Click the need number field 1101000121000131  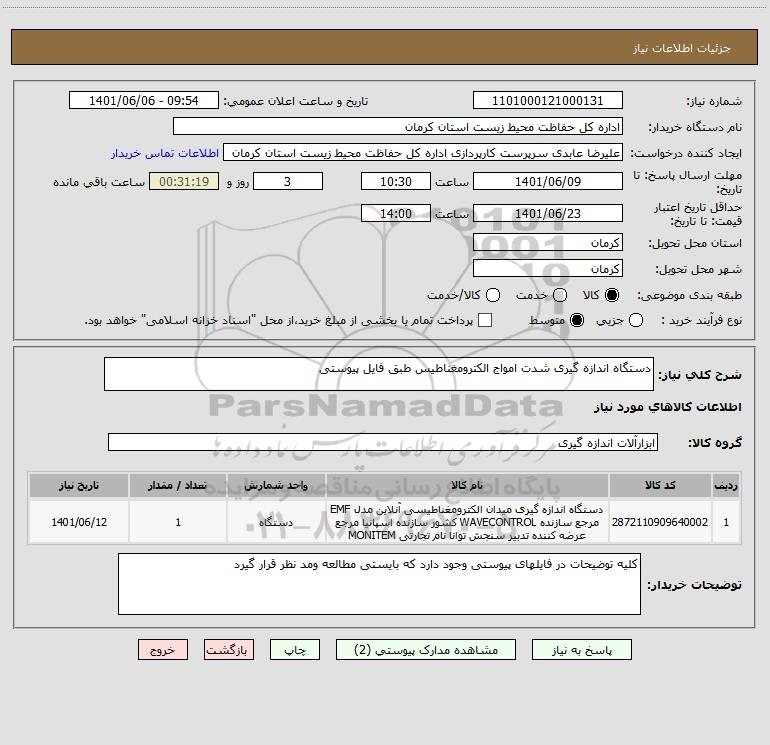point(548,101)
